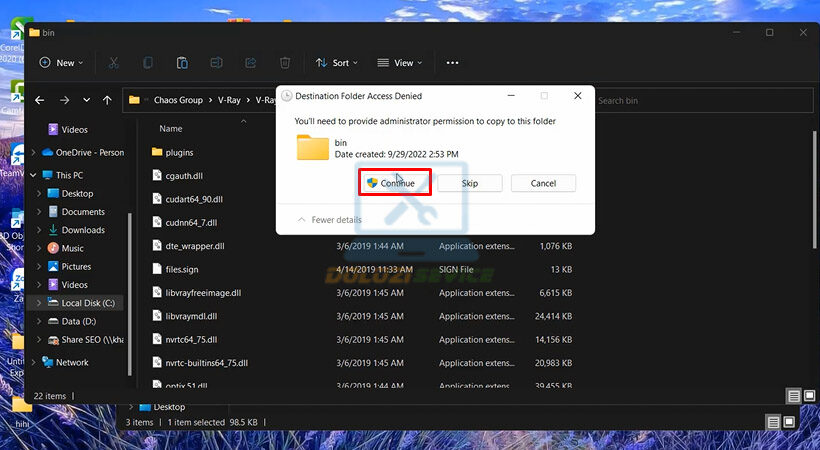Select Local Disk (C:) in sidebar
The image size is (820, 450).
(88, 302)
